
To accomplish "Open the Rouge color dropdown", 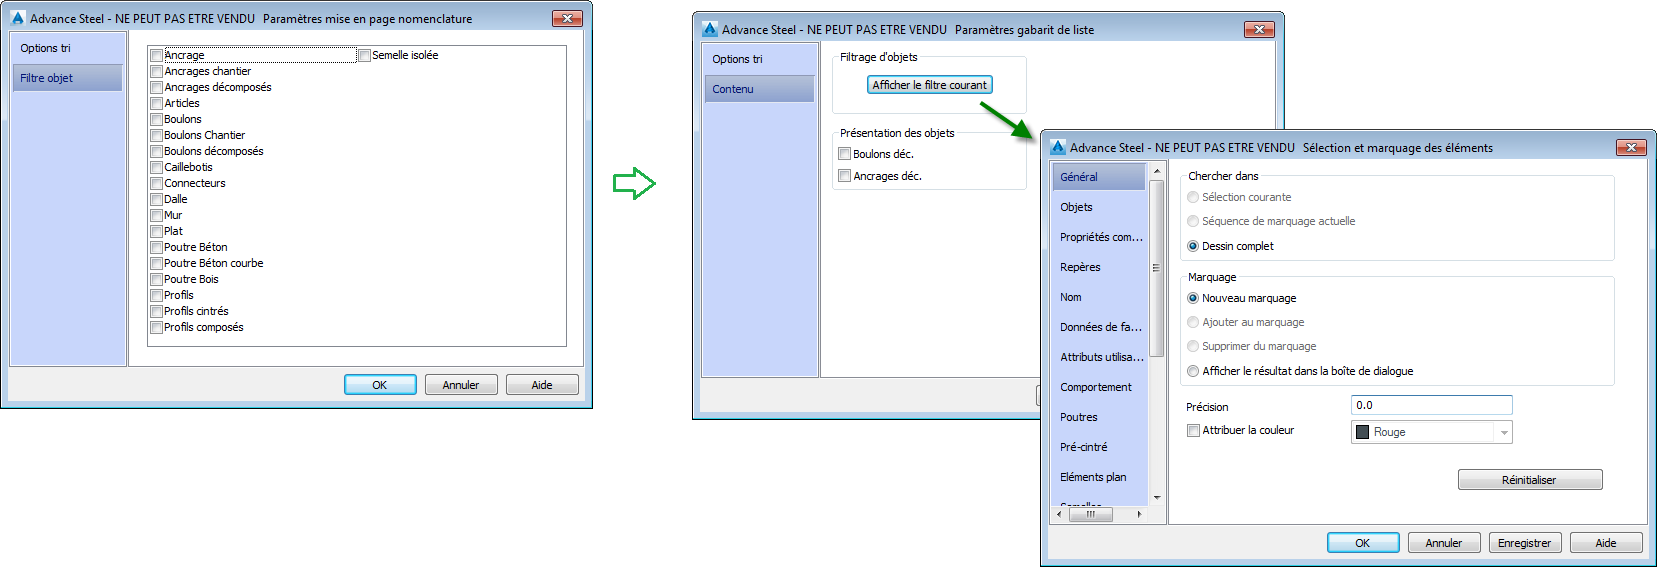I will 1432,432.
